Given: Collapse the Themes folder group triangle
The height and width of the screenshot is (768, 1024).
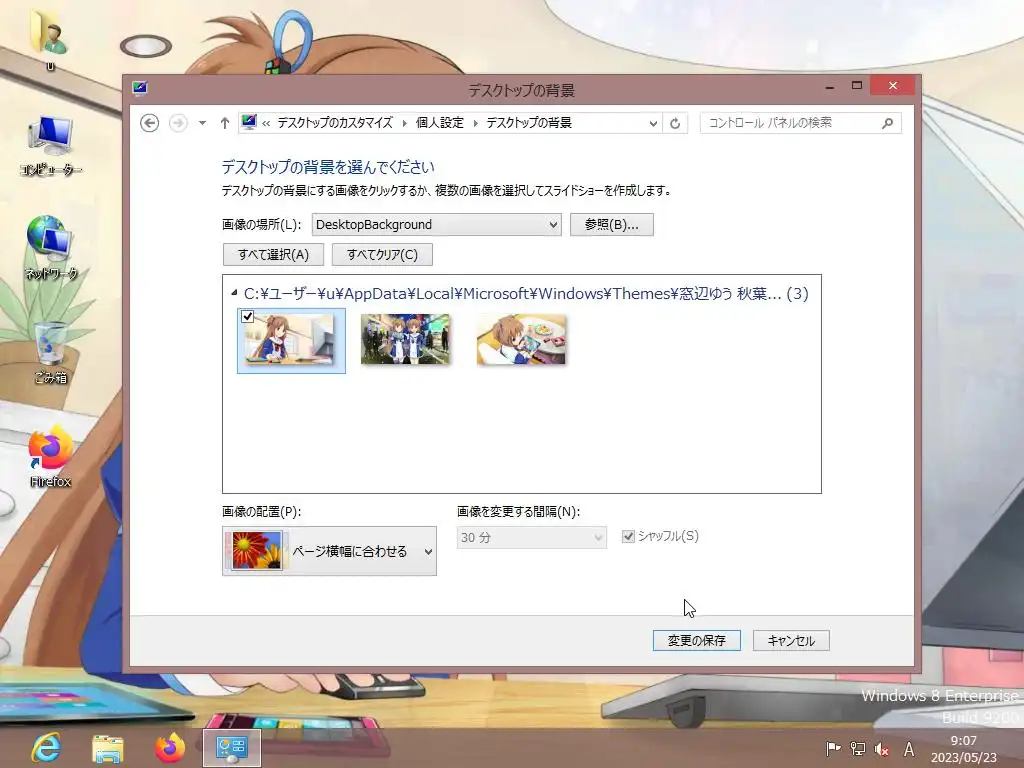Looking at the screenshot, I should pos(234,294).
